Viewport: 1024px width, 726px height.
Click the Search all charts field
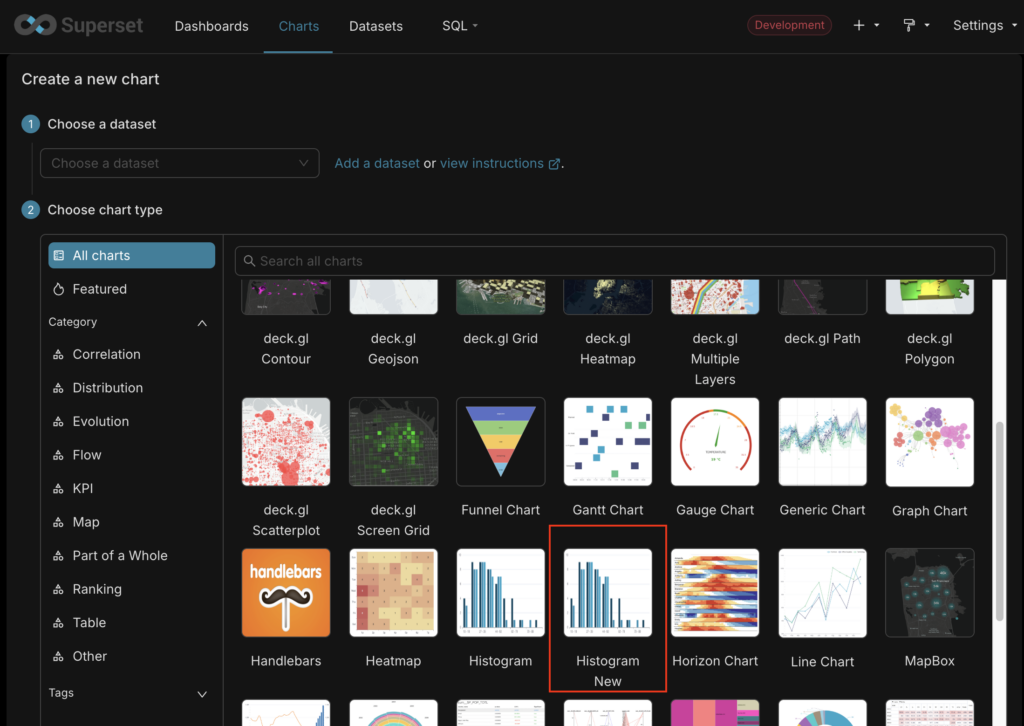pos(615,261)
